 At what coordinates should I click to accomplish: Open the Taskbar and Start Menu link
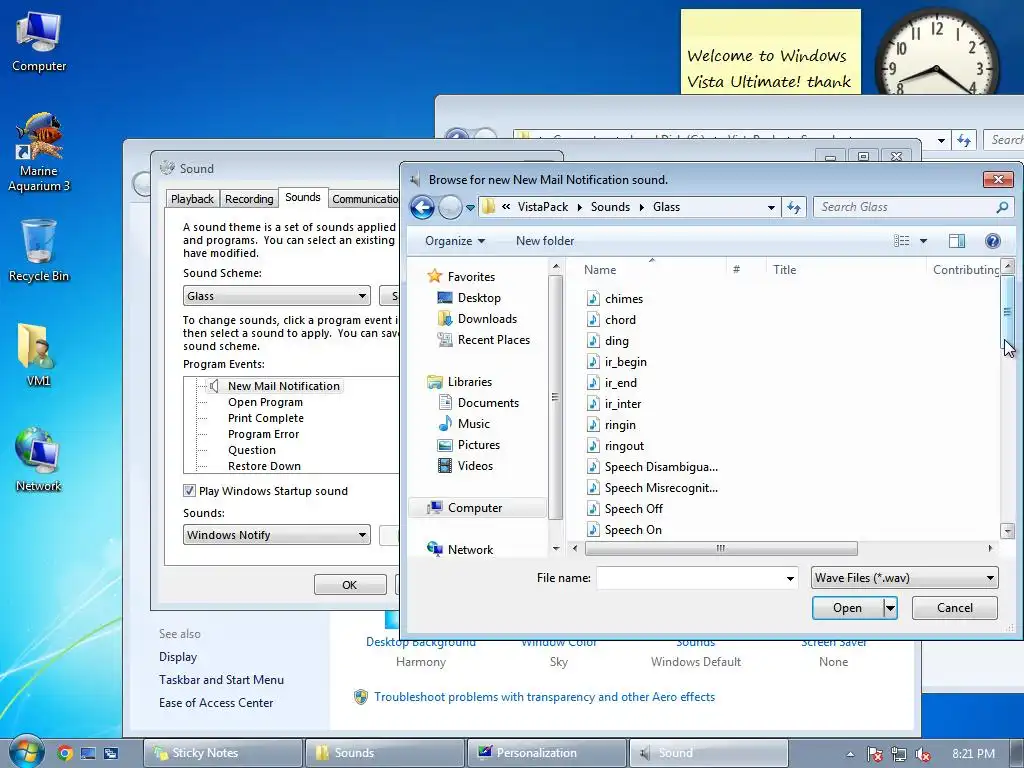pos(221,680)
